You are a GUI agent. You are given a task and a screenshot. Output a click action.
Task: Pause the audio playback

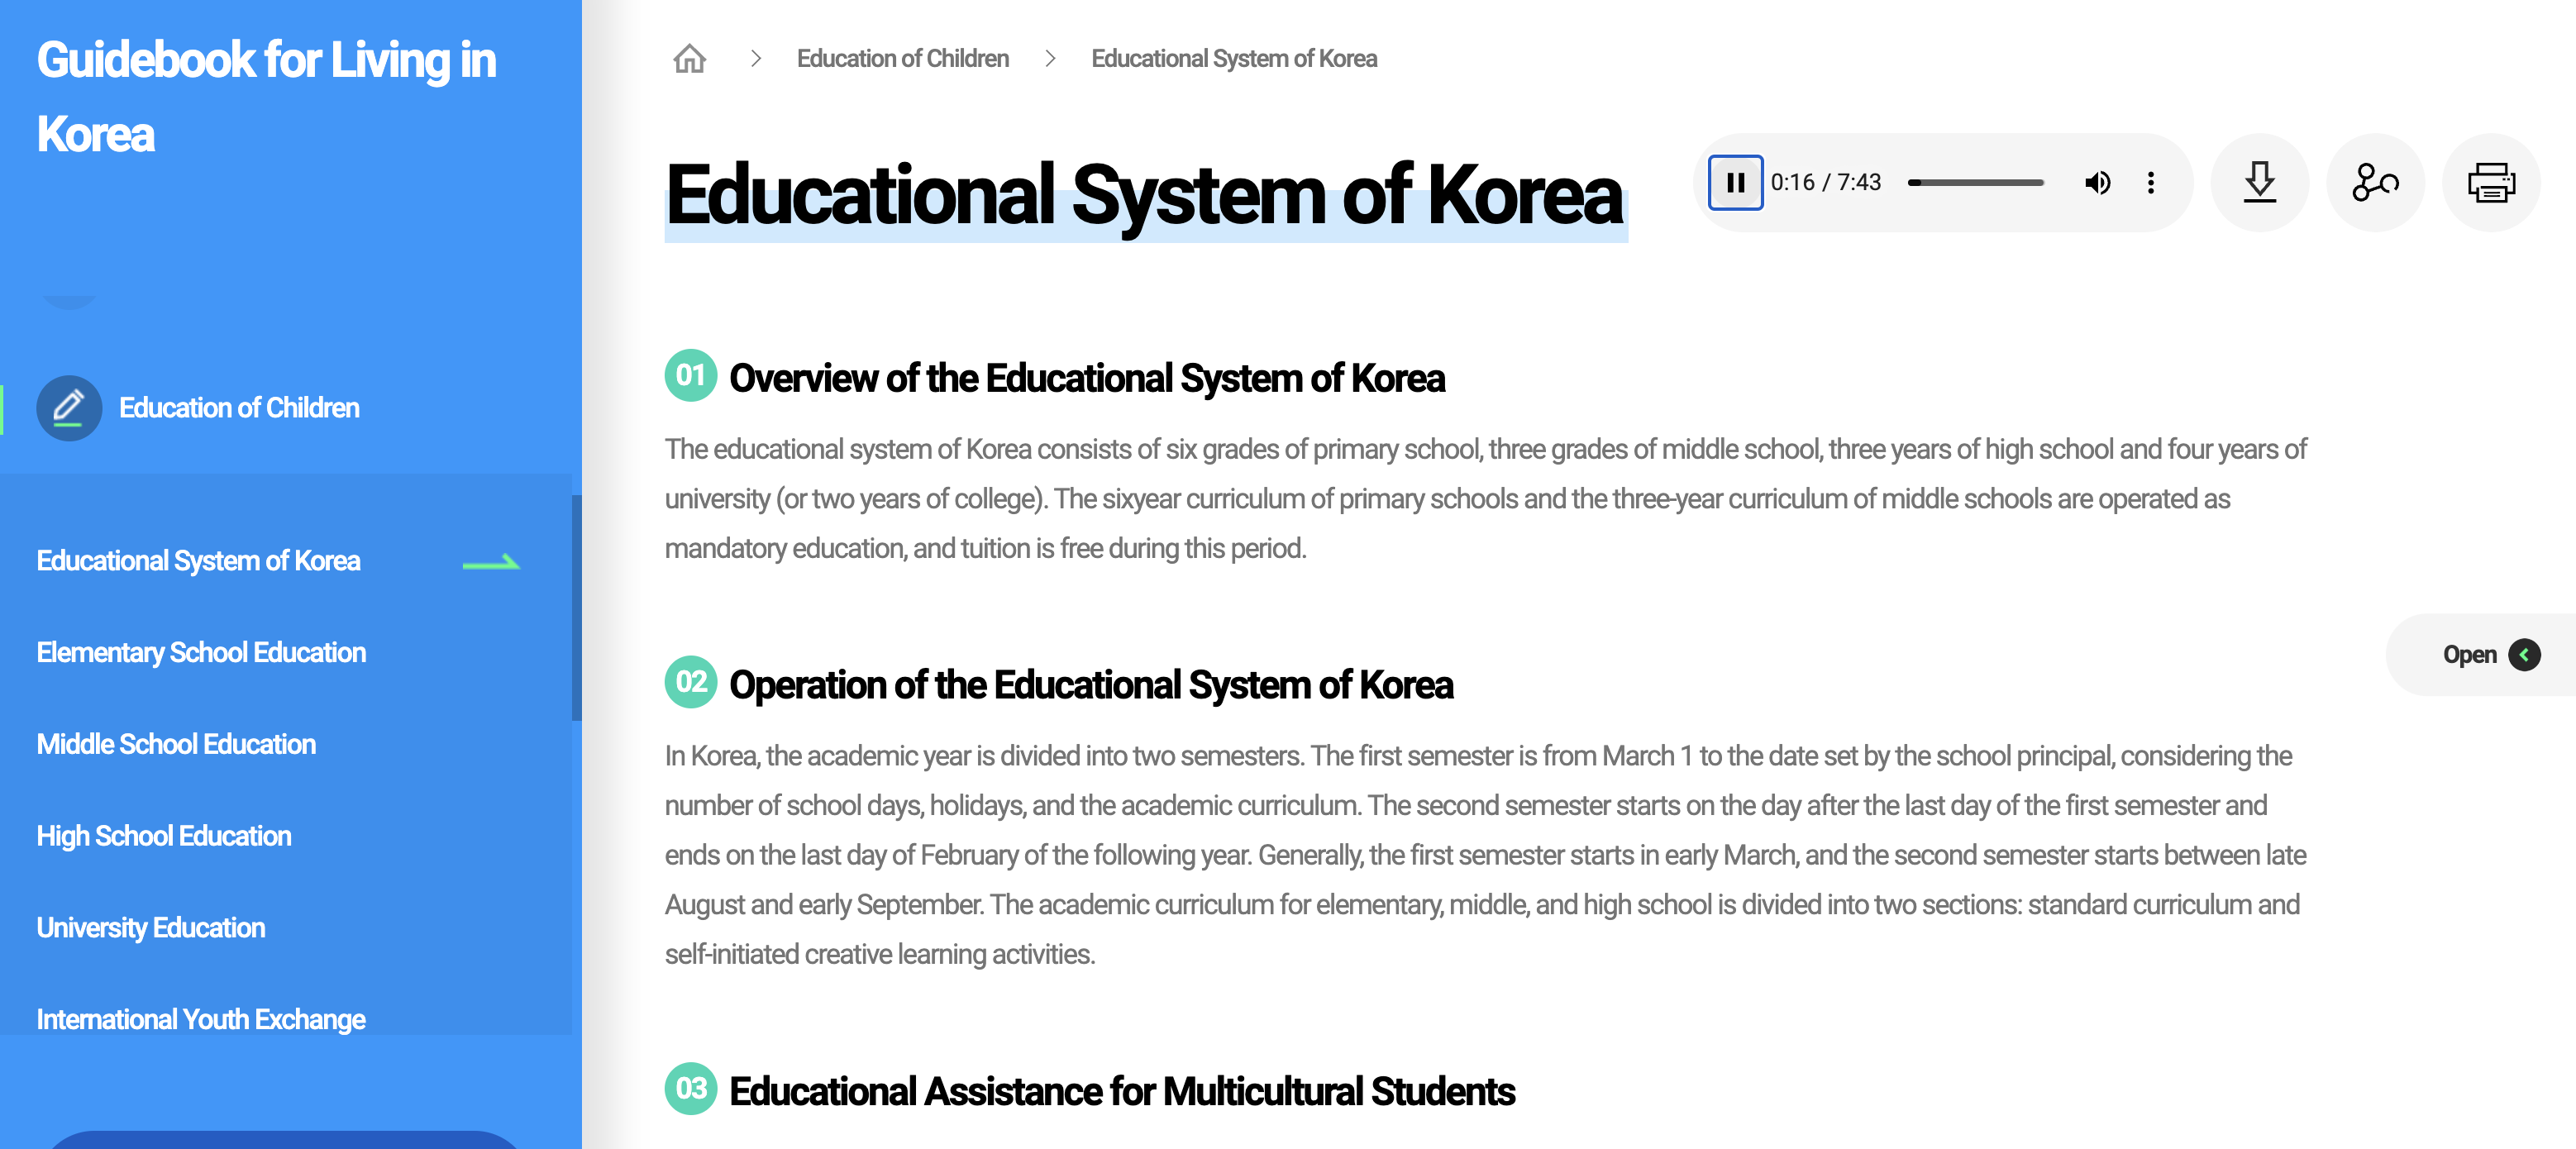1735,183
